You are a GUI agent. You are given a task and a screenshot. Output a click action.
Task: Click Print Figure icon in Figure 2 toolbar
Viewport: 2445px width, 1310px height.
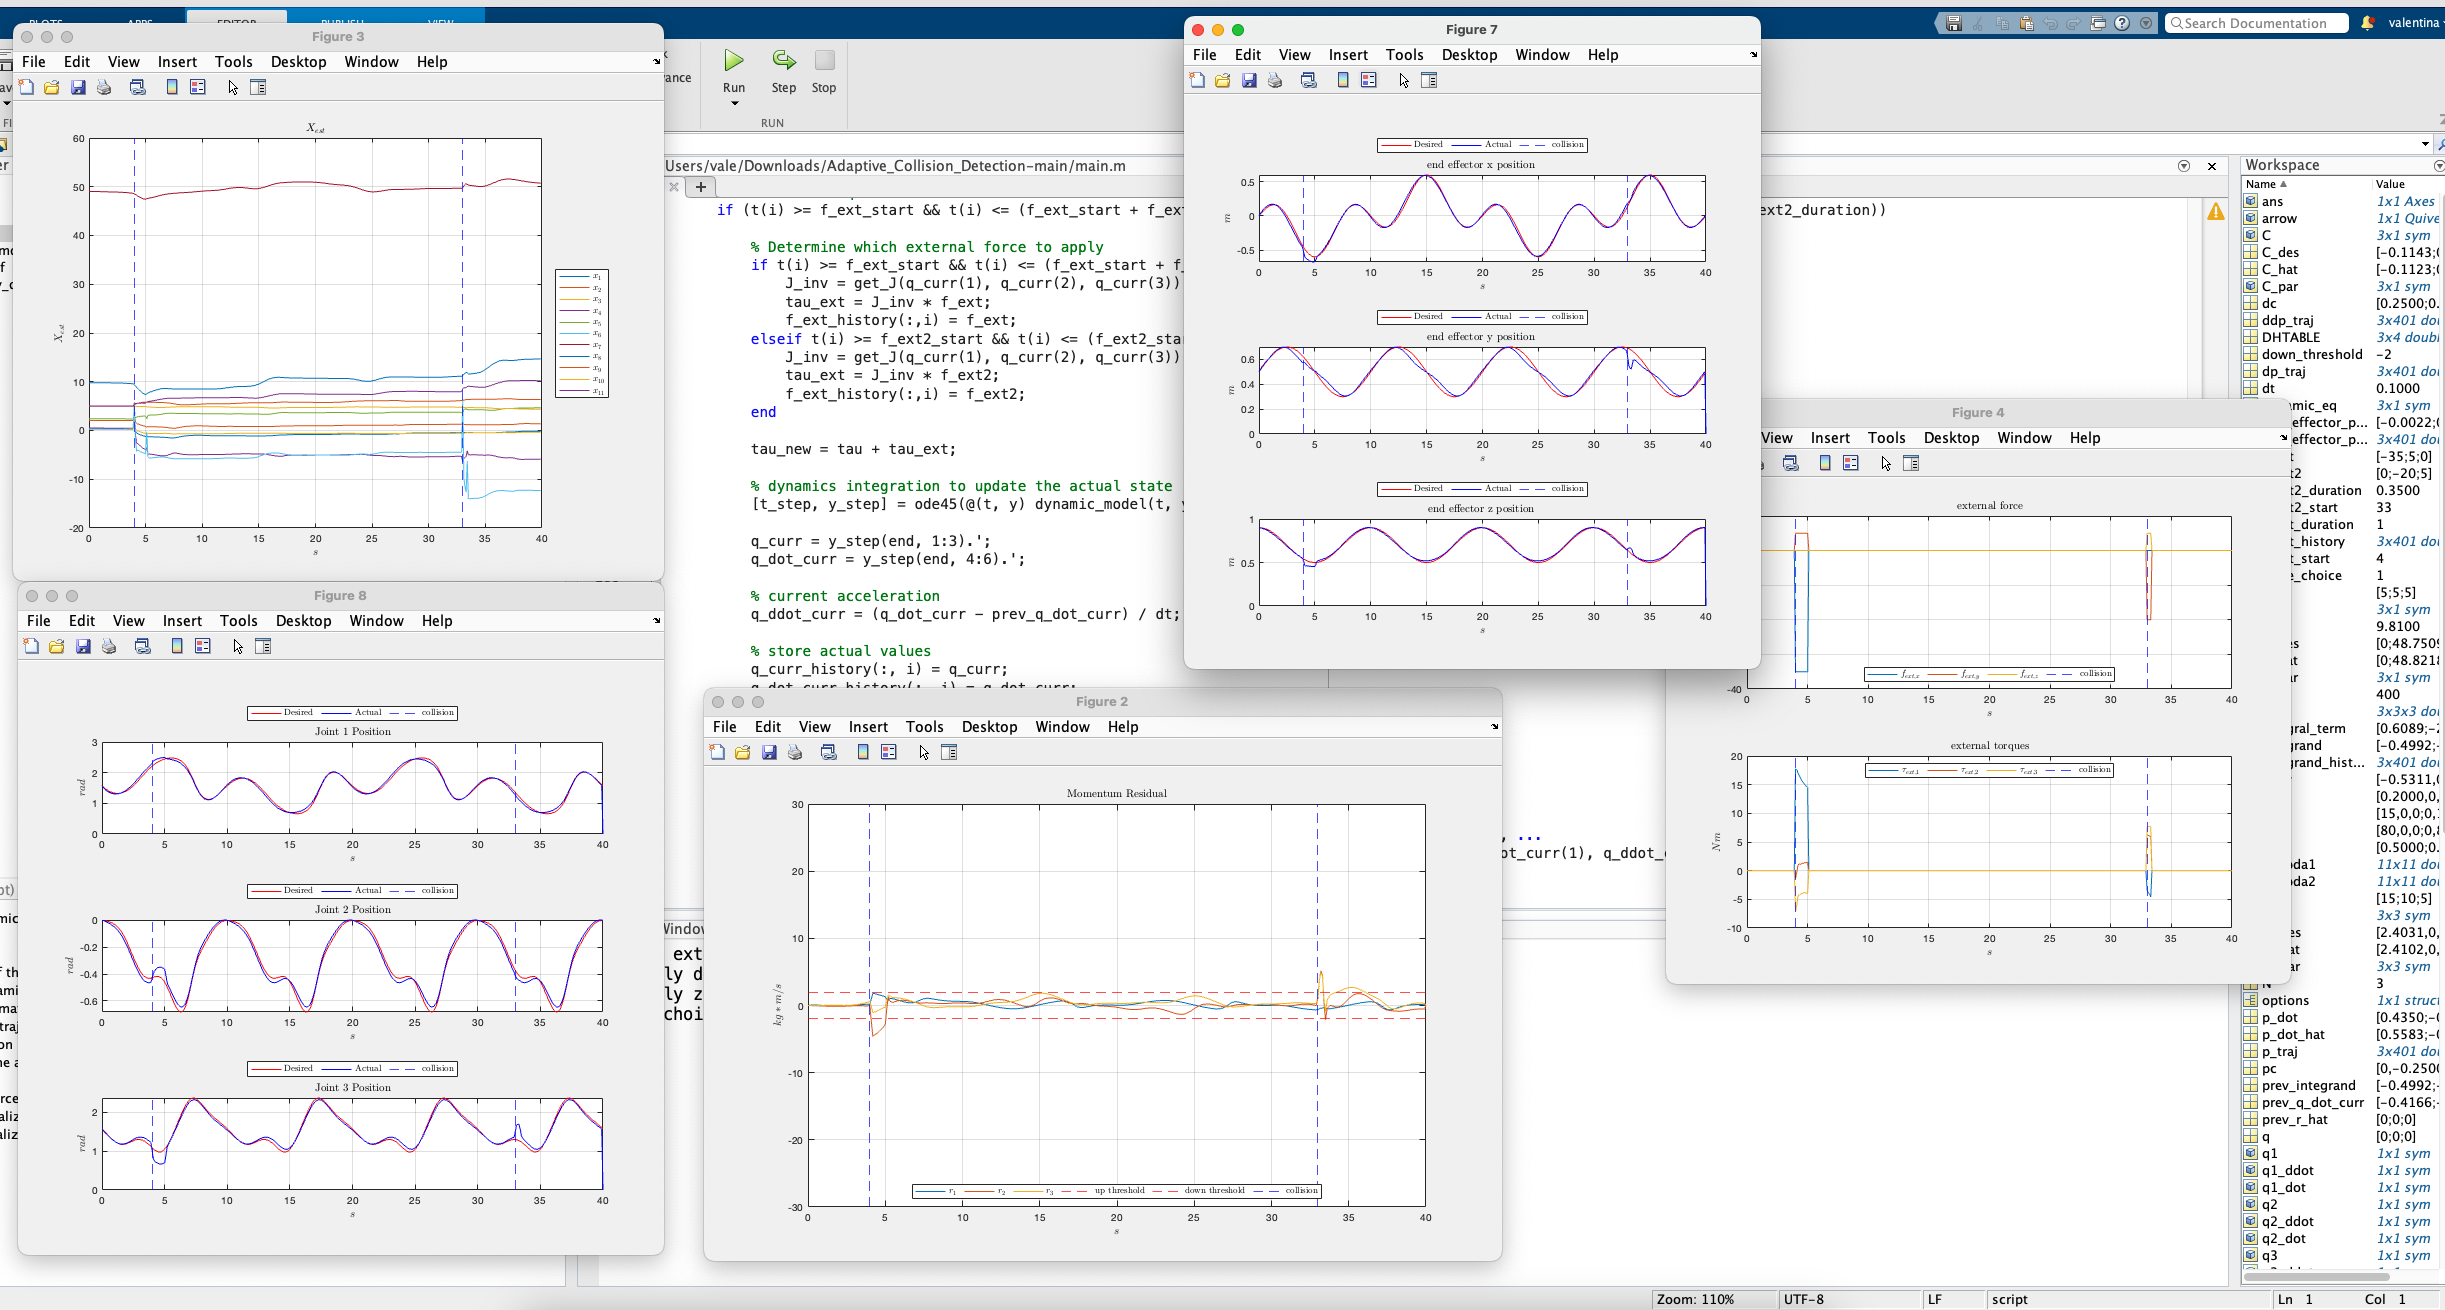(x=795, y=753)
